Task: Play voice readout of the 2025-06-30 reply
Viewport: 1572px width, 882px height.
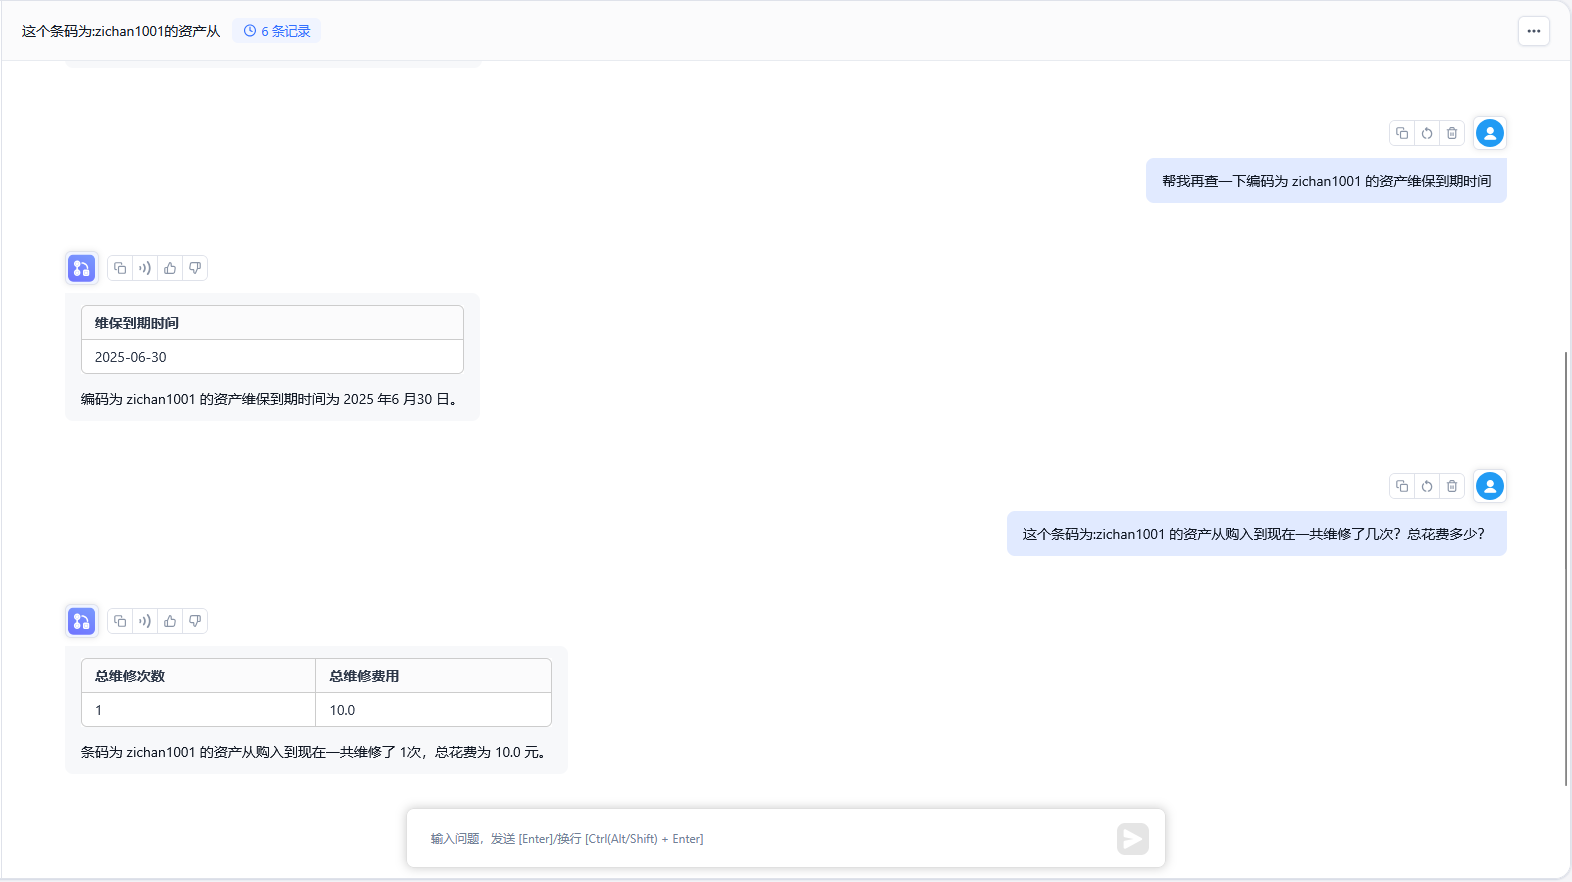Action: 145,268
